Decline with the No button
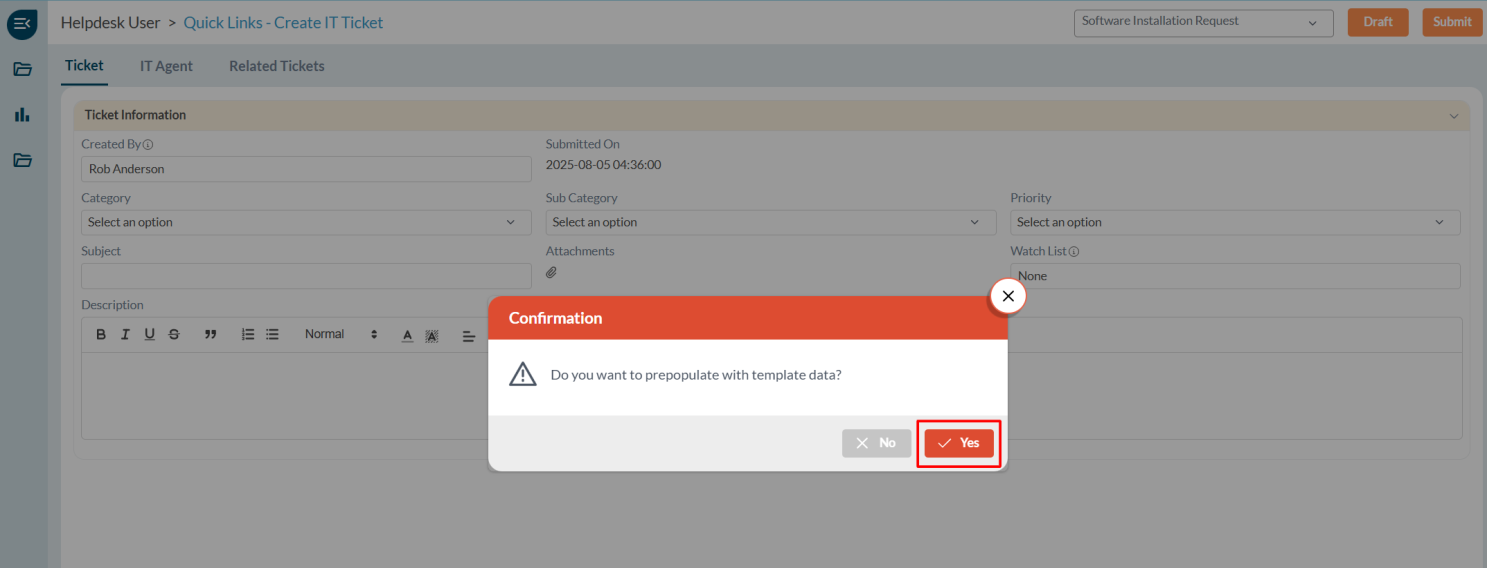Image resolution: width=1487 pixels, height=568 pixels. tap(876, 443)
